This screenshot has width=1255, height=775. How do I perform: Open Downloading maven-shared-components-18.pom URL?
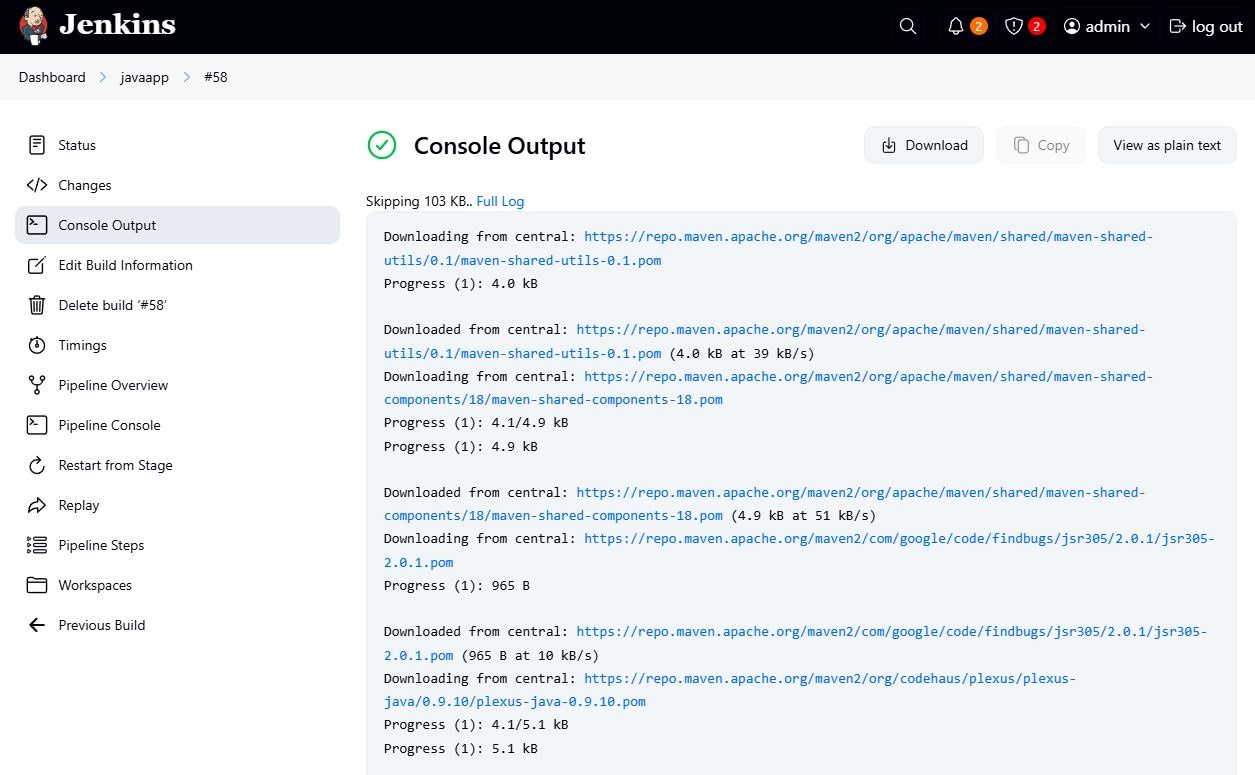(x=768, y=388)
